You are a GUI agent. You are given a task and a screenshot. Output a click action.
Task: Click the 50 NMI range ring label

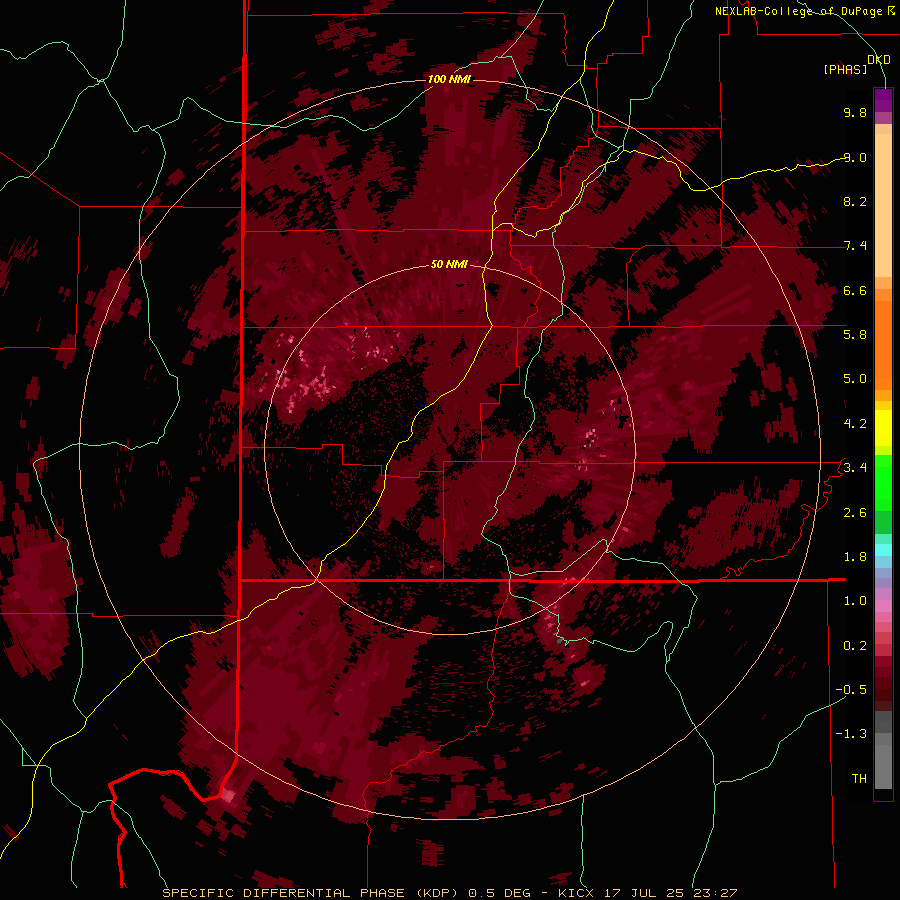449,264
